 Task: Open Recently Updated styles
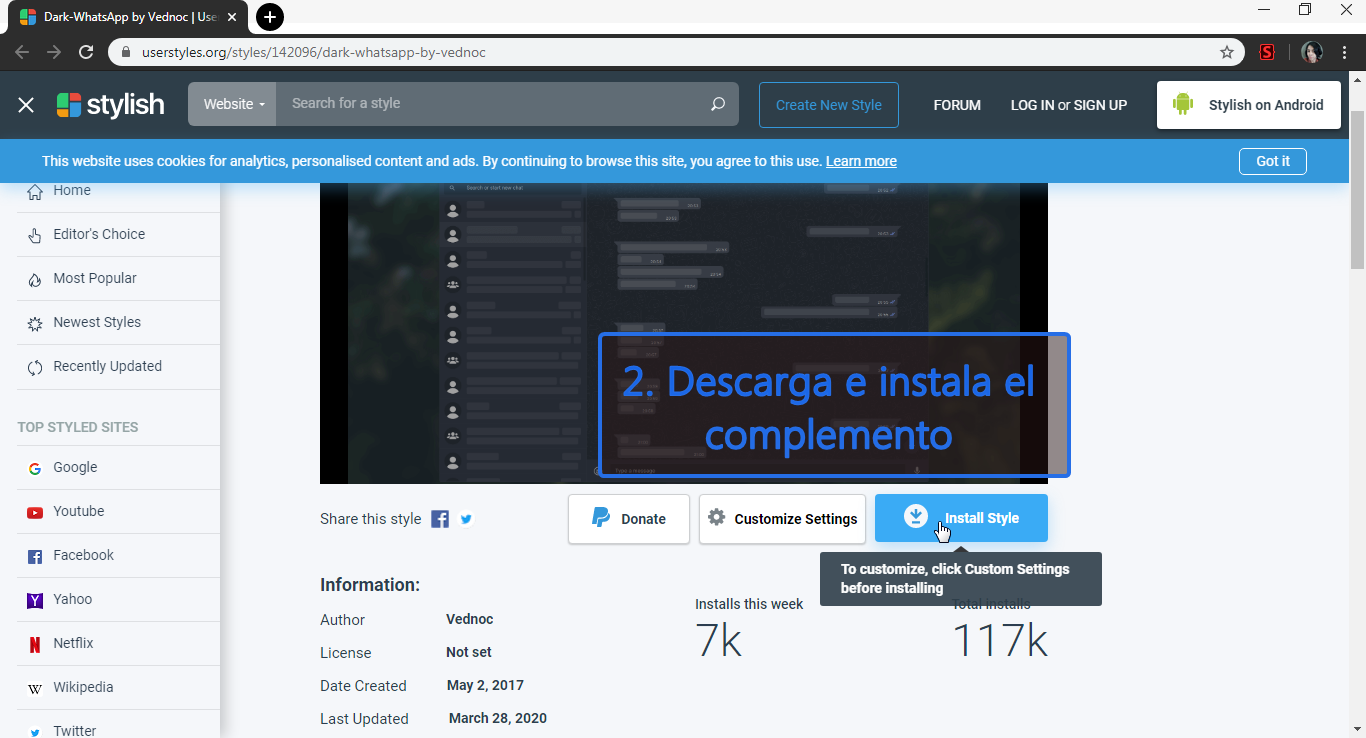[107, 366]
